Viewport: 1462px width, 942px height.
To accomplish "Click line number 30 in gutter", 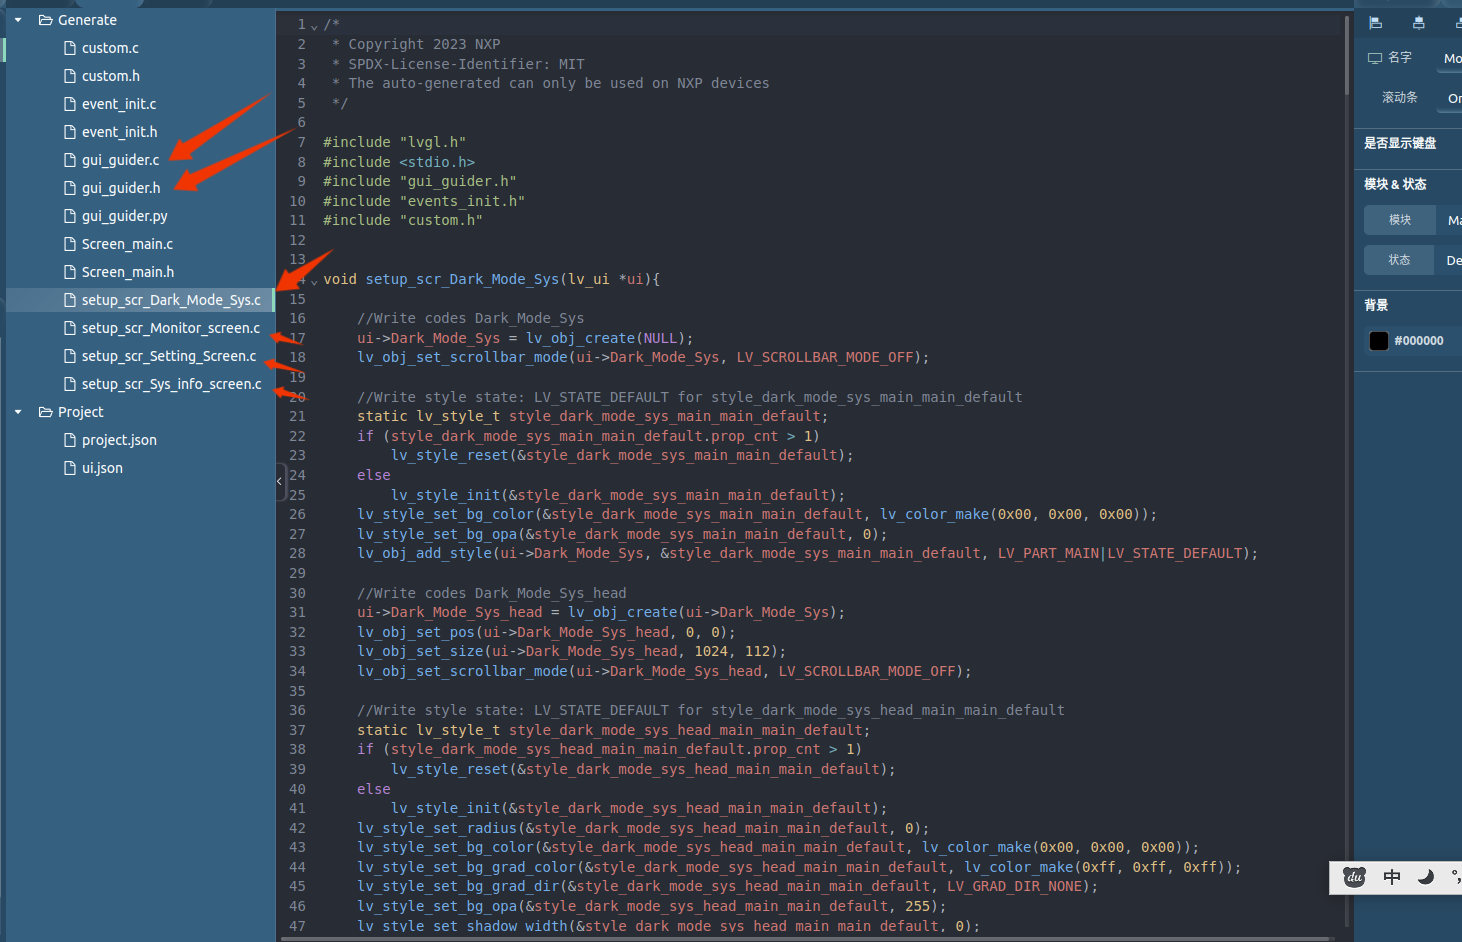I will pos(297,593).
